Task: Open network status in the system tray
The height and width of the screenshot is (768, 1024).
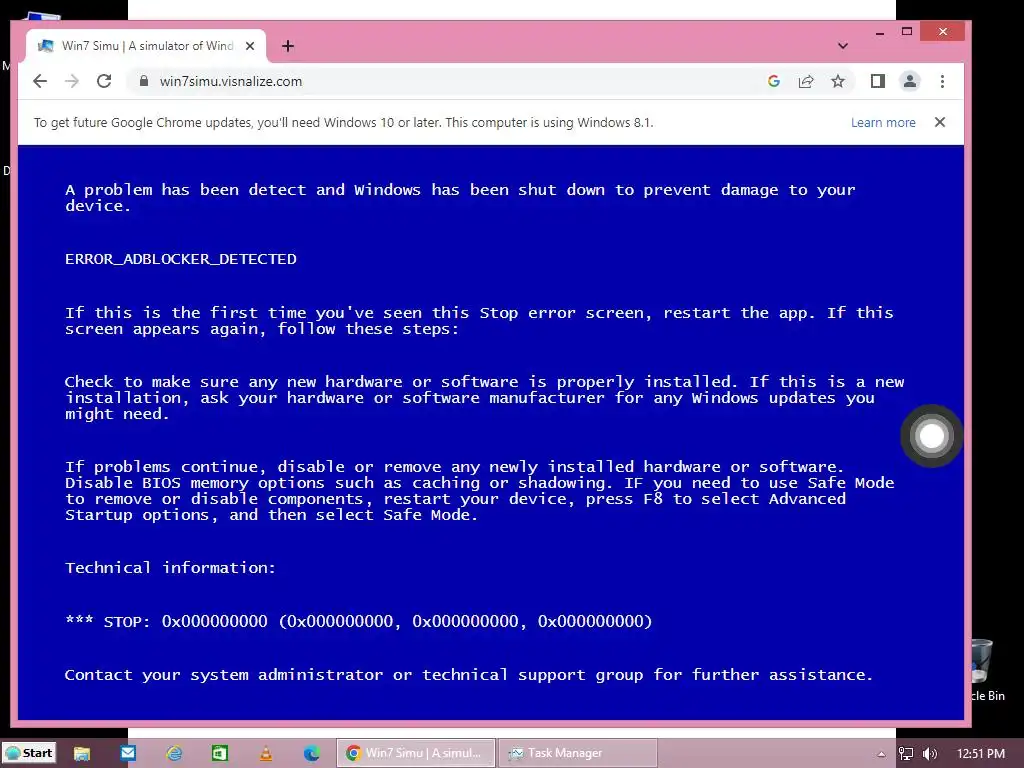Action: pos(906,754)
